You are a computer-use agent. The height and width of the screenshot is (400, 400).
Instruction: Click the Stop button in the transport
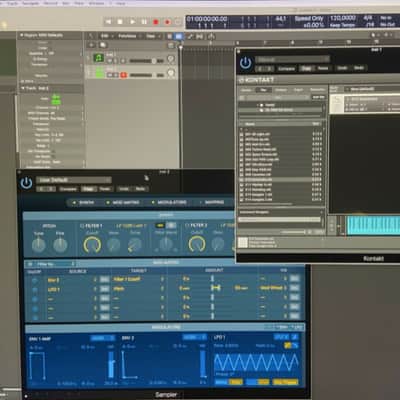(120, 22)
